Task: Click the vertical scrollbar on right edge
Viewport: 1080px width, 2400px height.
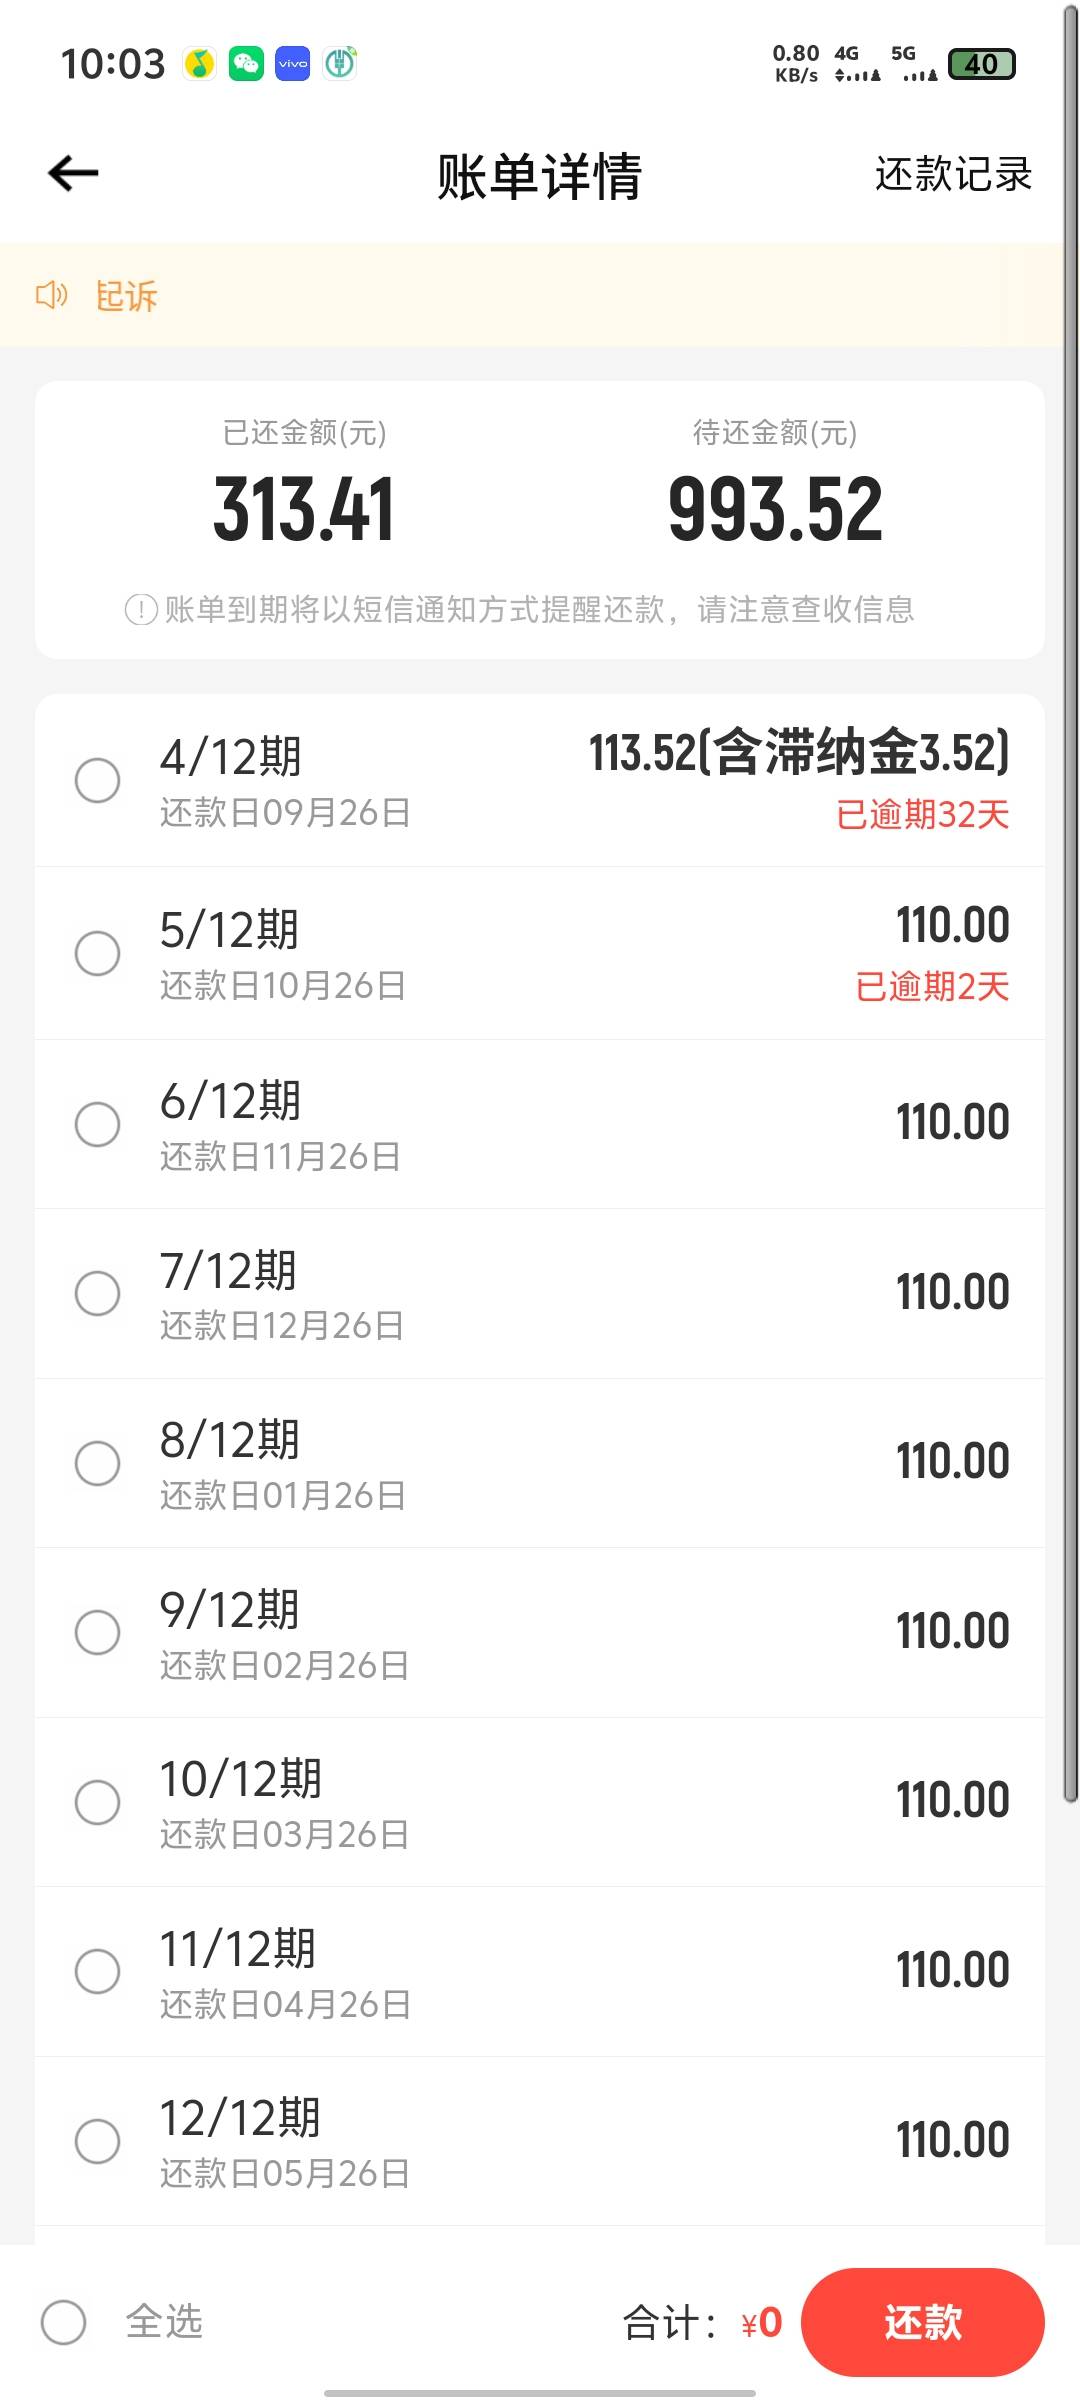Action: [x=1070, y=900]
